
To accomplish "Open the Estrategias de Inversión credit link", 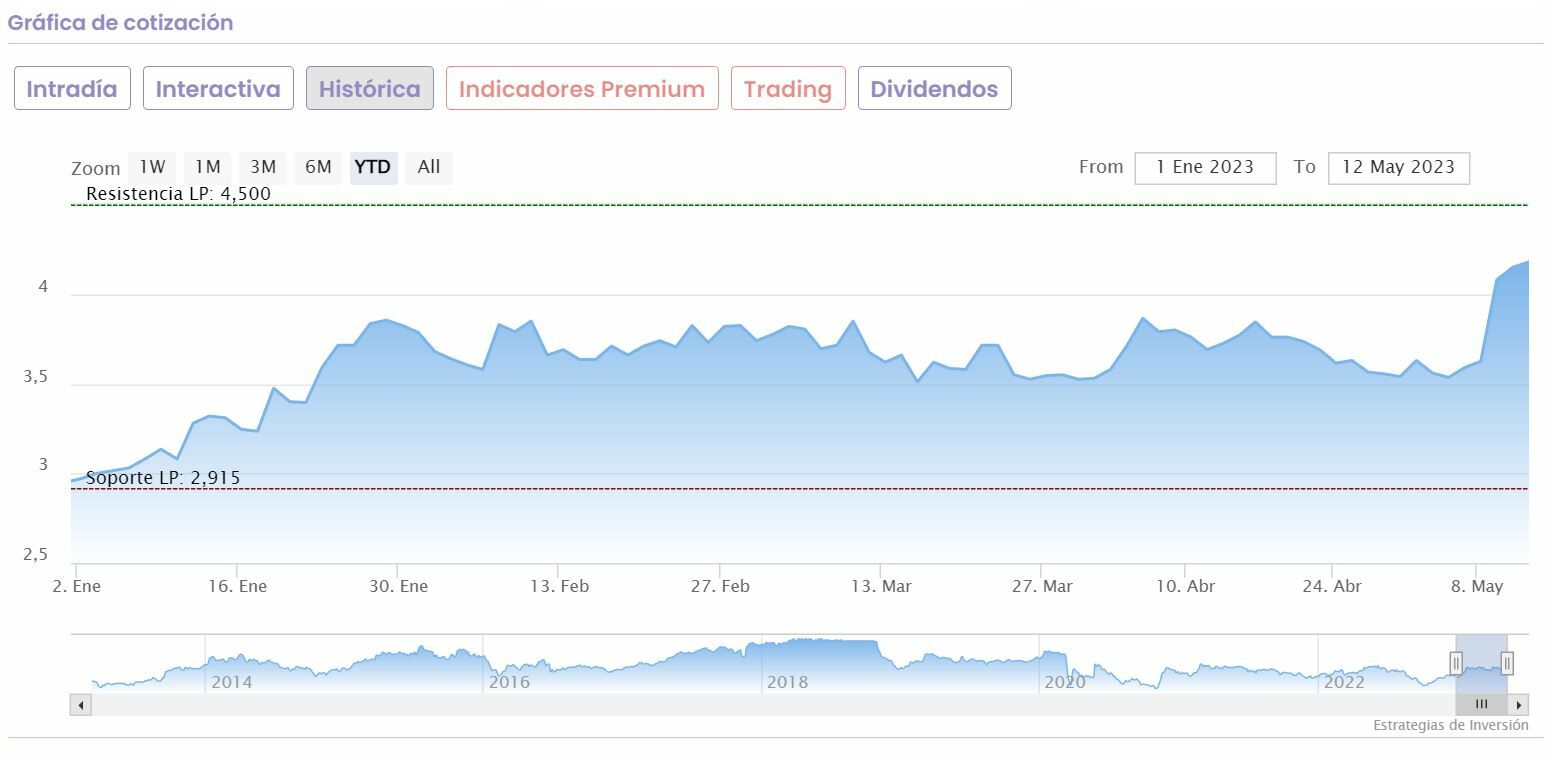I will [x=1450, y=725].
